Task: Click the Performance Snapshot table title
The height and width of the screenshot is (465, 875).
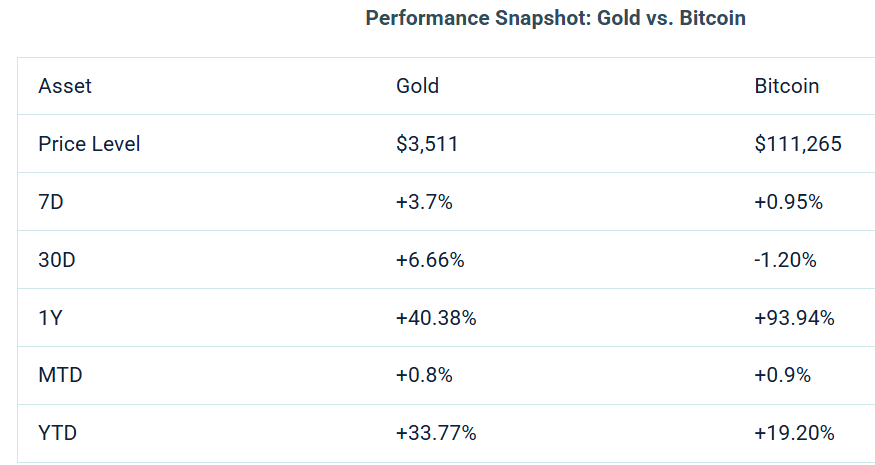Action: [555, 19]
